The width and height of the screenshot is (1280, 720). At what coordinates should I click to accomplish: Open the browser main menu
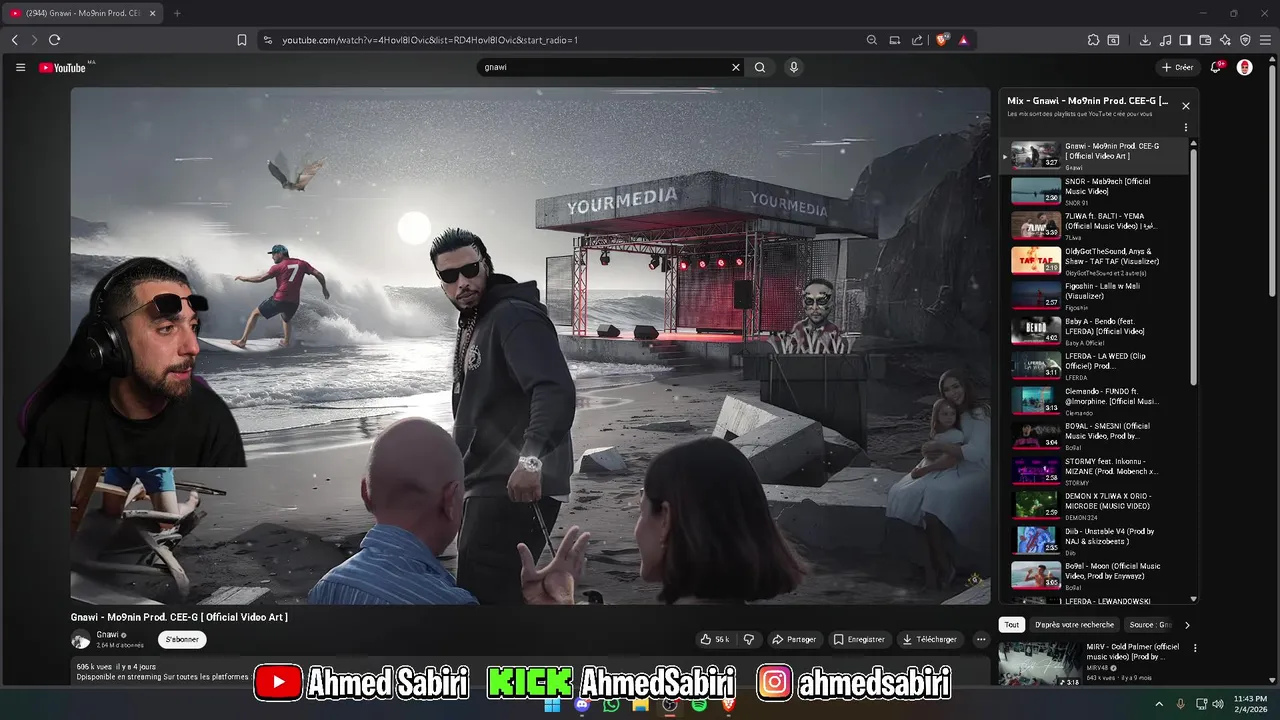(x=1265, y=40)
